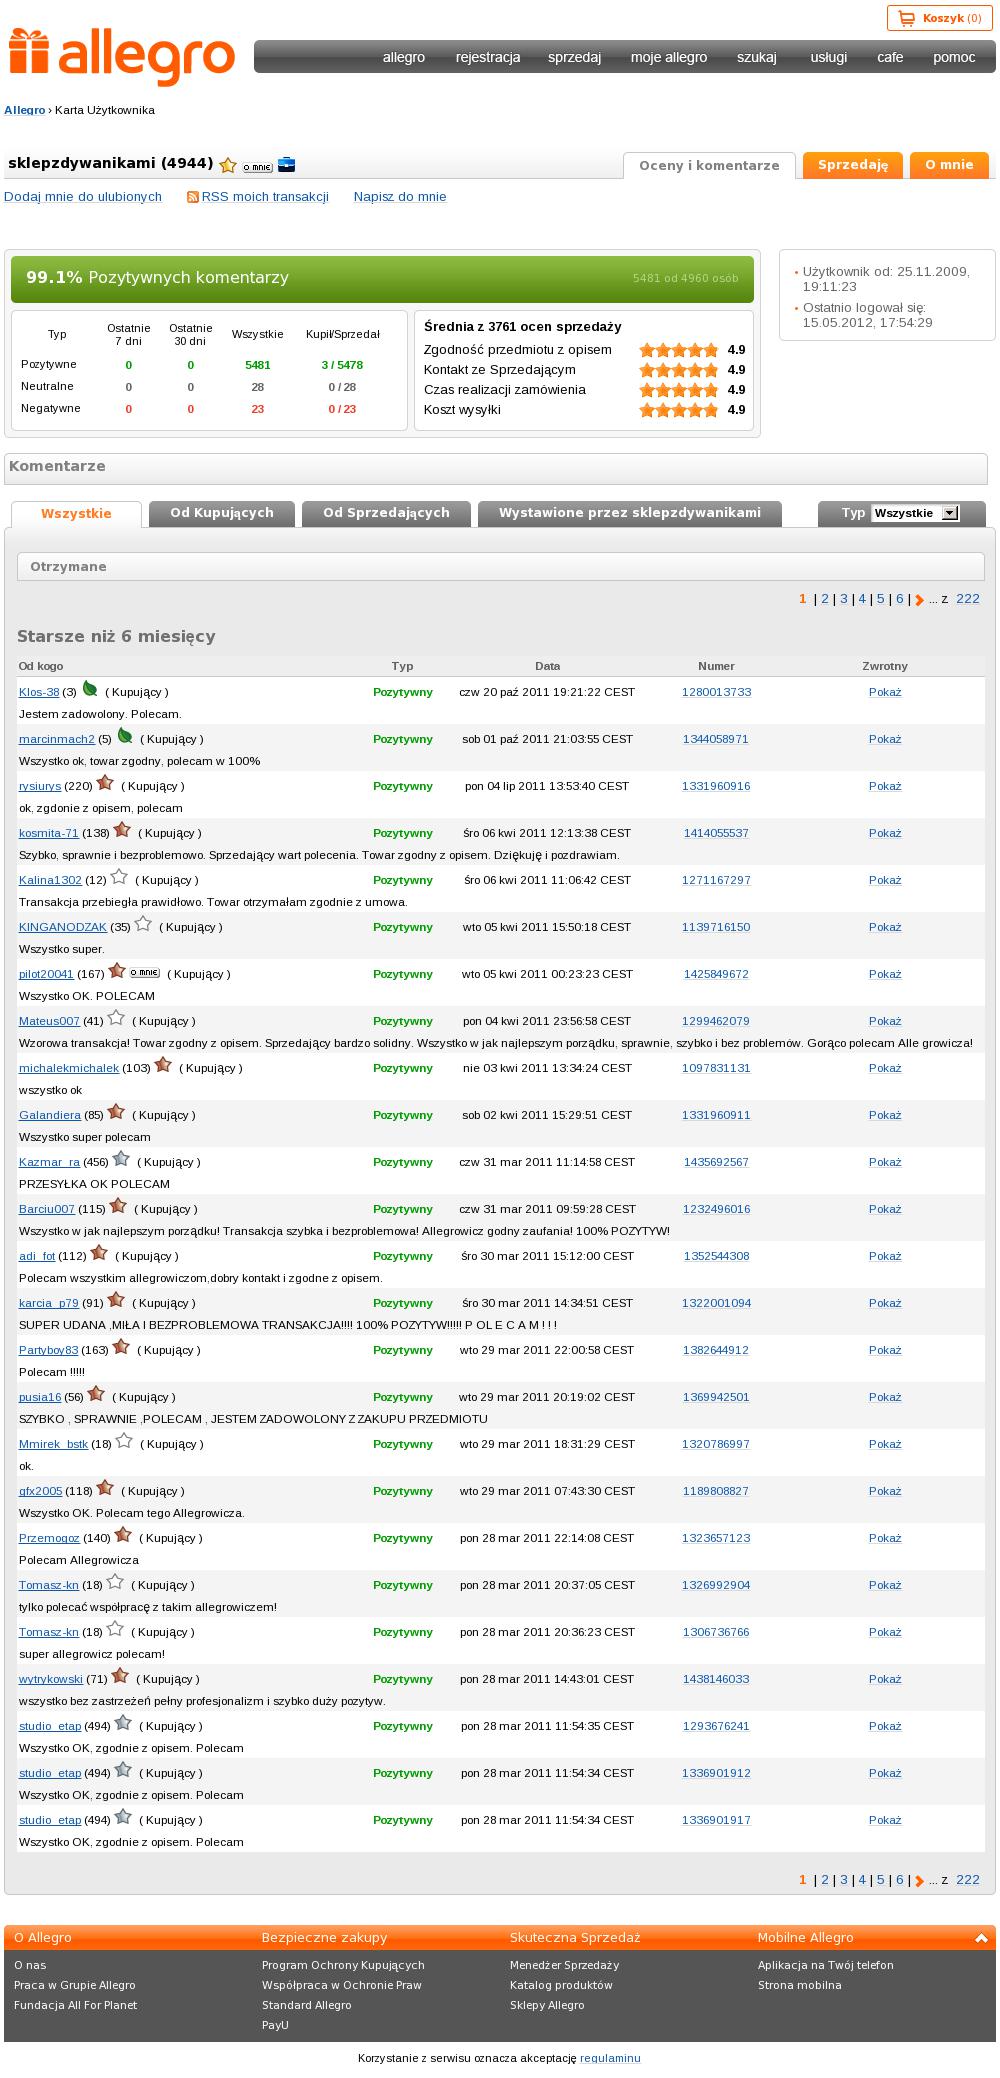The height and width of the screenshot is (2078, 1000).
Task: Open transaction number 1438146033
Action: (x=716, y=1679)
